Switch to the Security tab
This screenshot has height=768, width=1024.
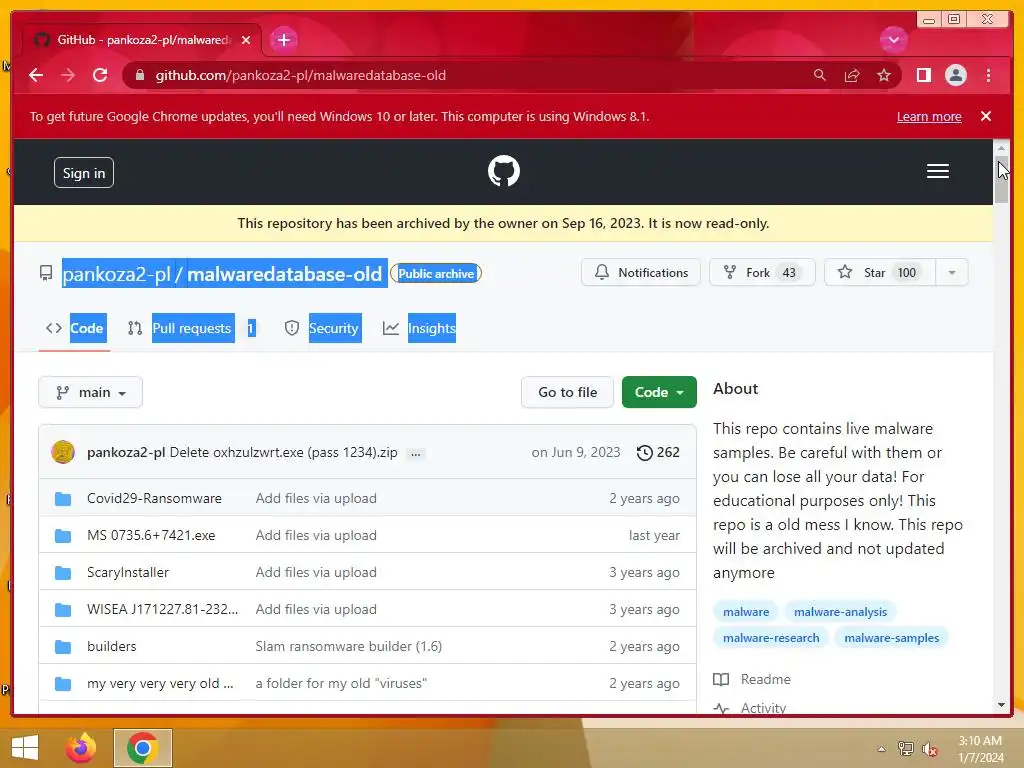tap(322, 328)
